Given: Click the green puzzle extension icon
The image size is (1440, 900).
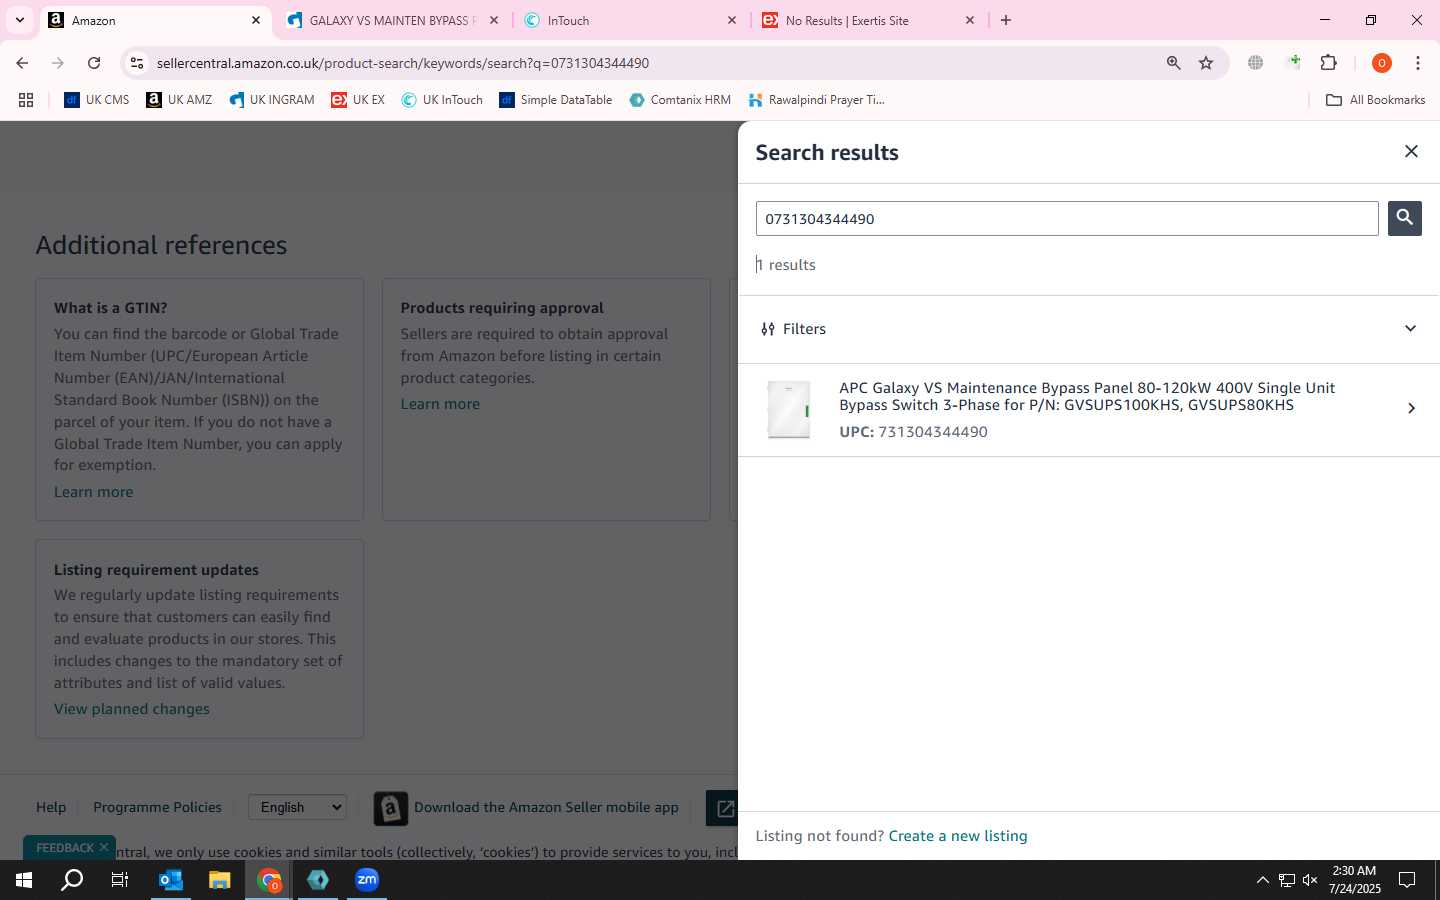Looking at the screenshot, I should (1294, 63).
